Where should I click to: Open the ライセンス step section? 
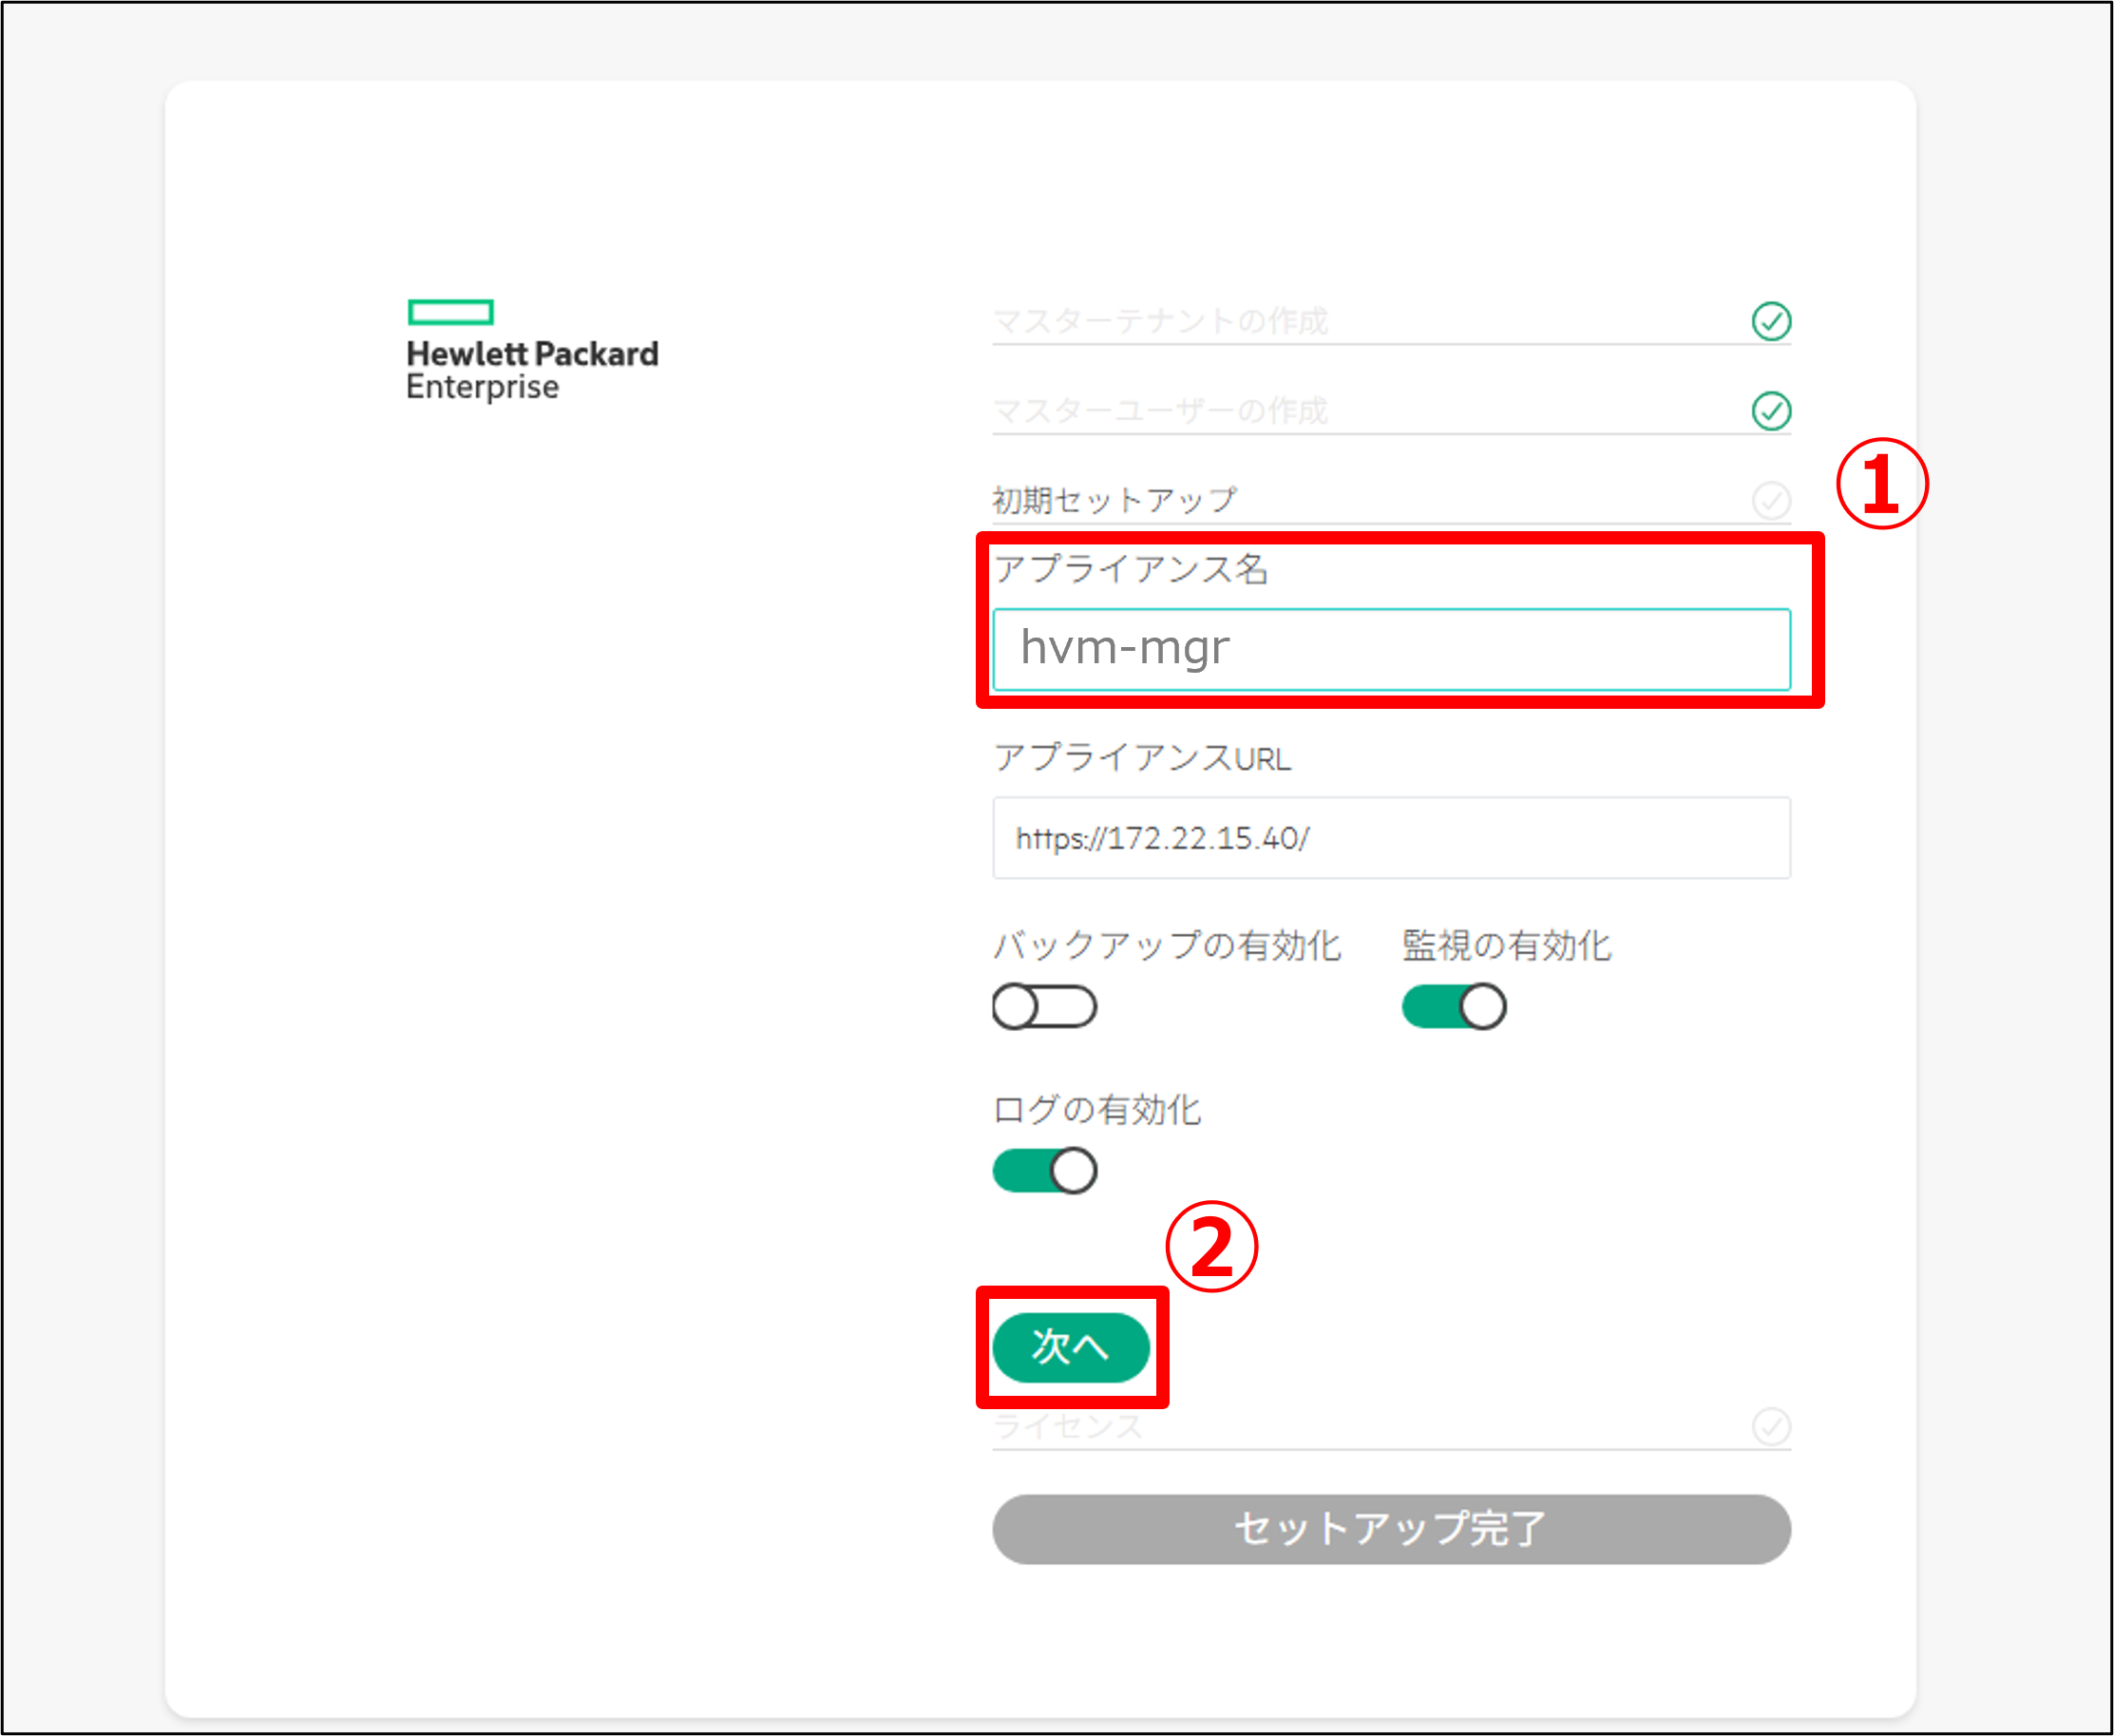(1068, 1426)
